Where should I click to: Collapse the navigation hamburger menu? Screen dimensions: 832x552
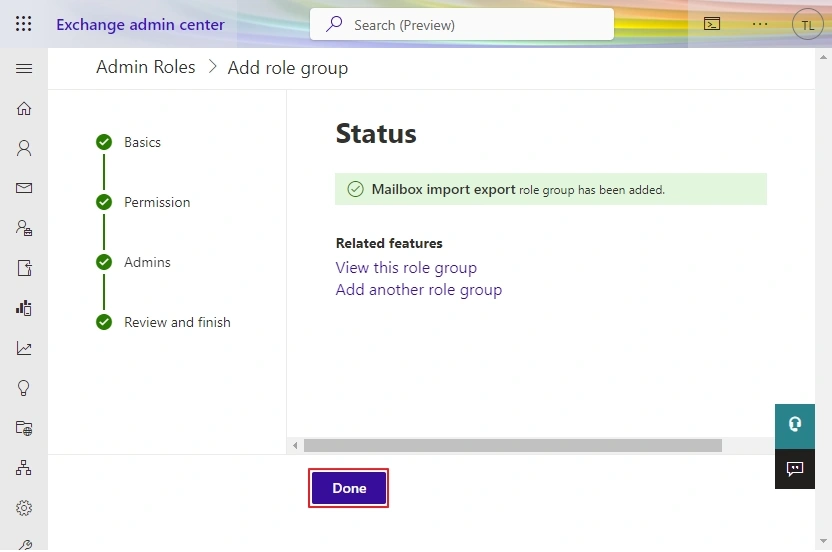(x=24, y=68)
